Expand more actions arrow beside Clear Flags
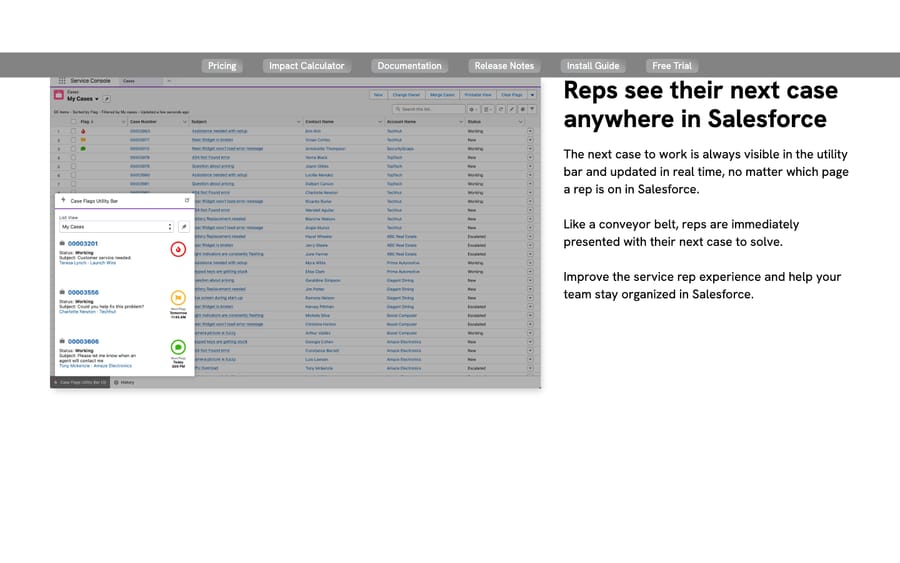The width and height of the screenshot is (900, 563). tap(532, 95)
